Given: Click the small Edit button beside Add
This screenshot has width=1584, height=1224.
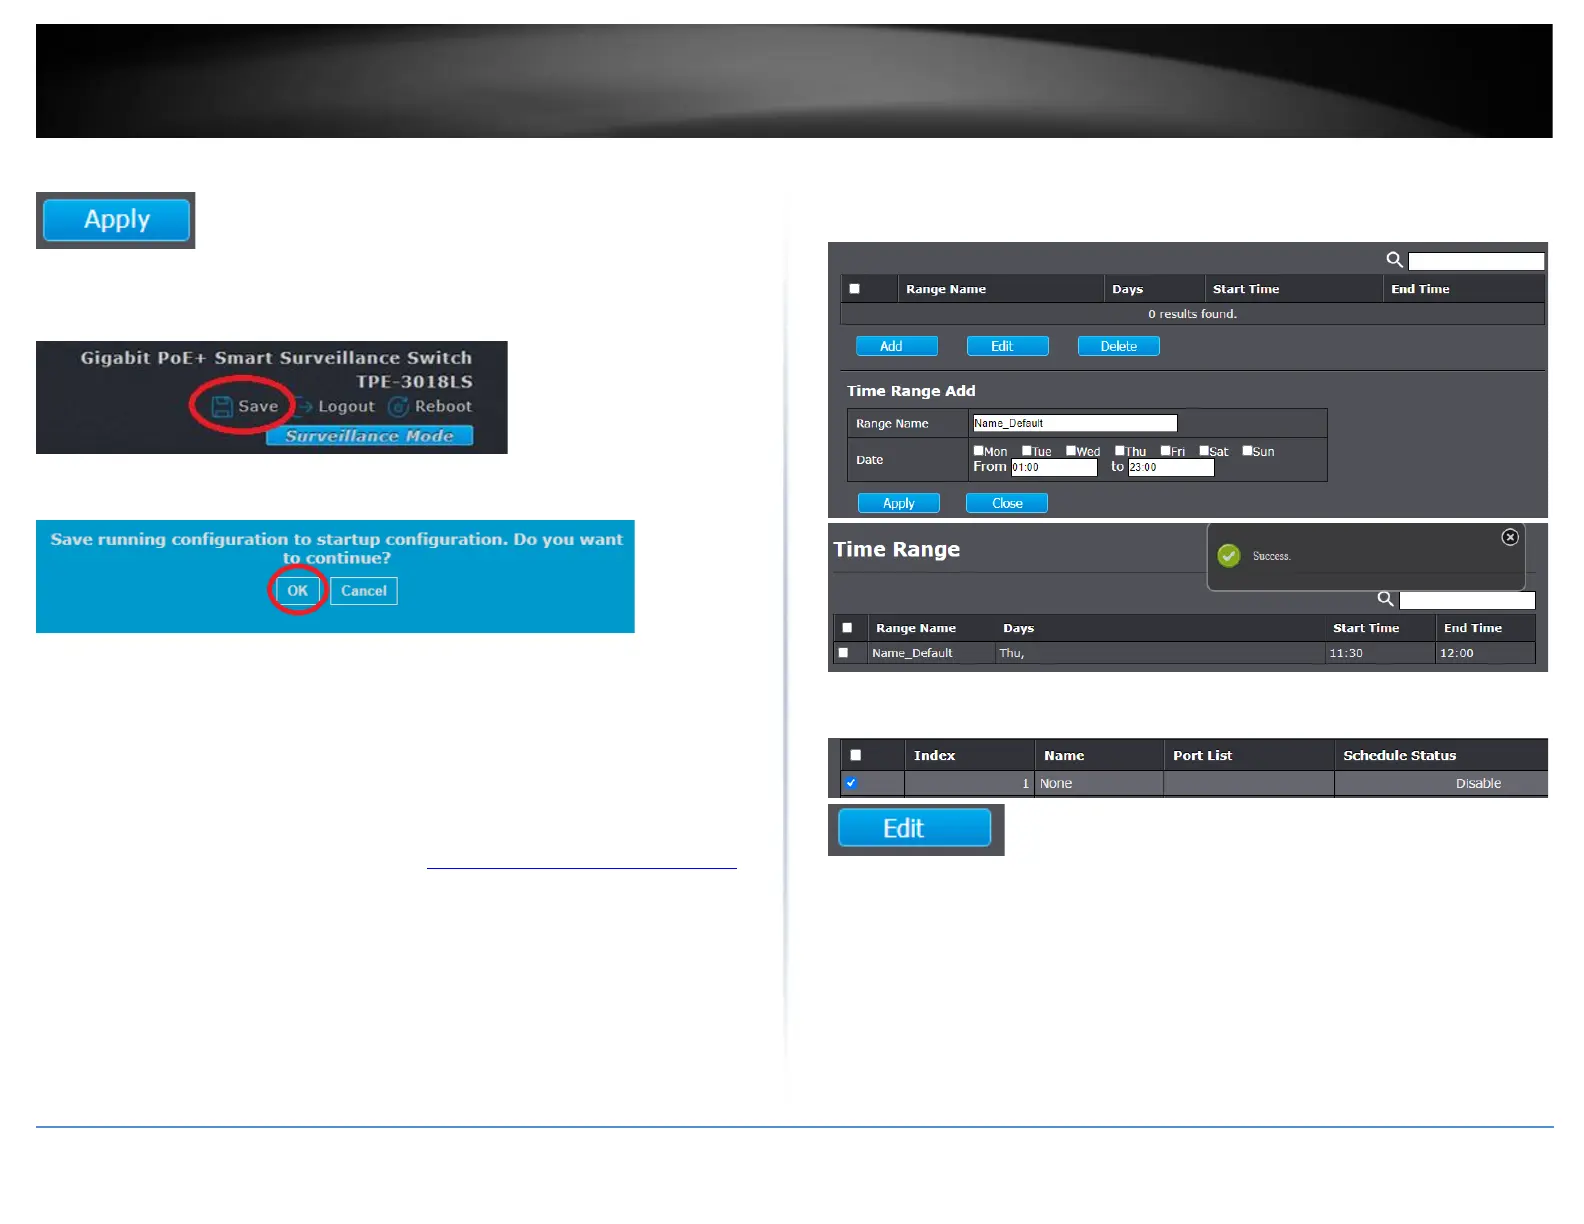Looking at the screenshot, I should point(1008,346).
